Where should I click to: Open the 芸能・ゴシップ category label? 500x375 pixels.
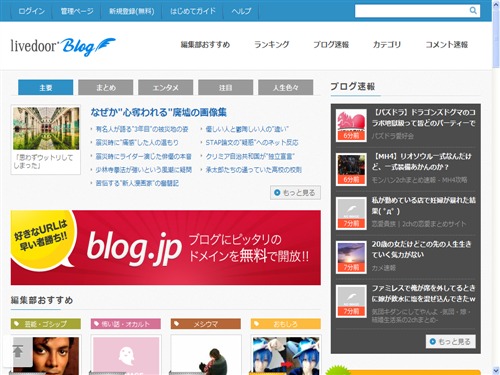pyautogui.click(x=46, y=324)
